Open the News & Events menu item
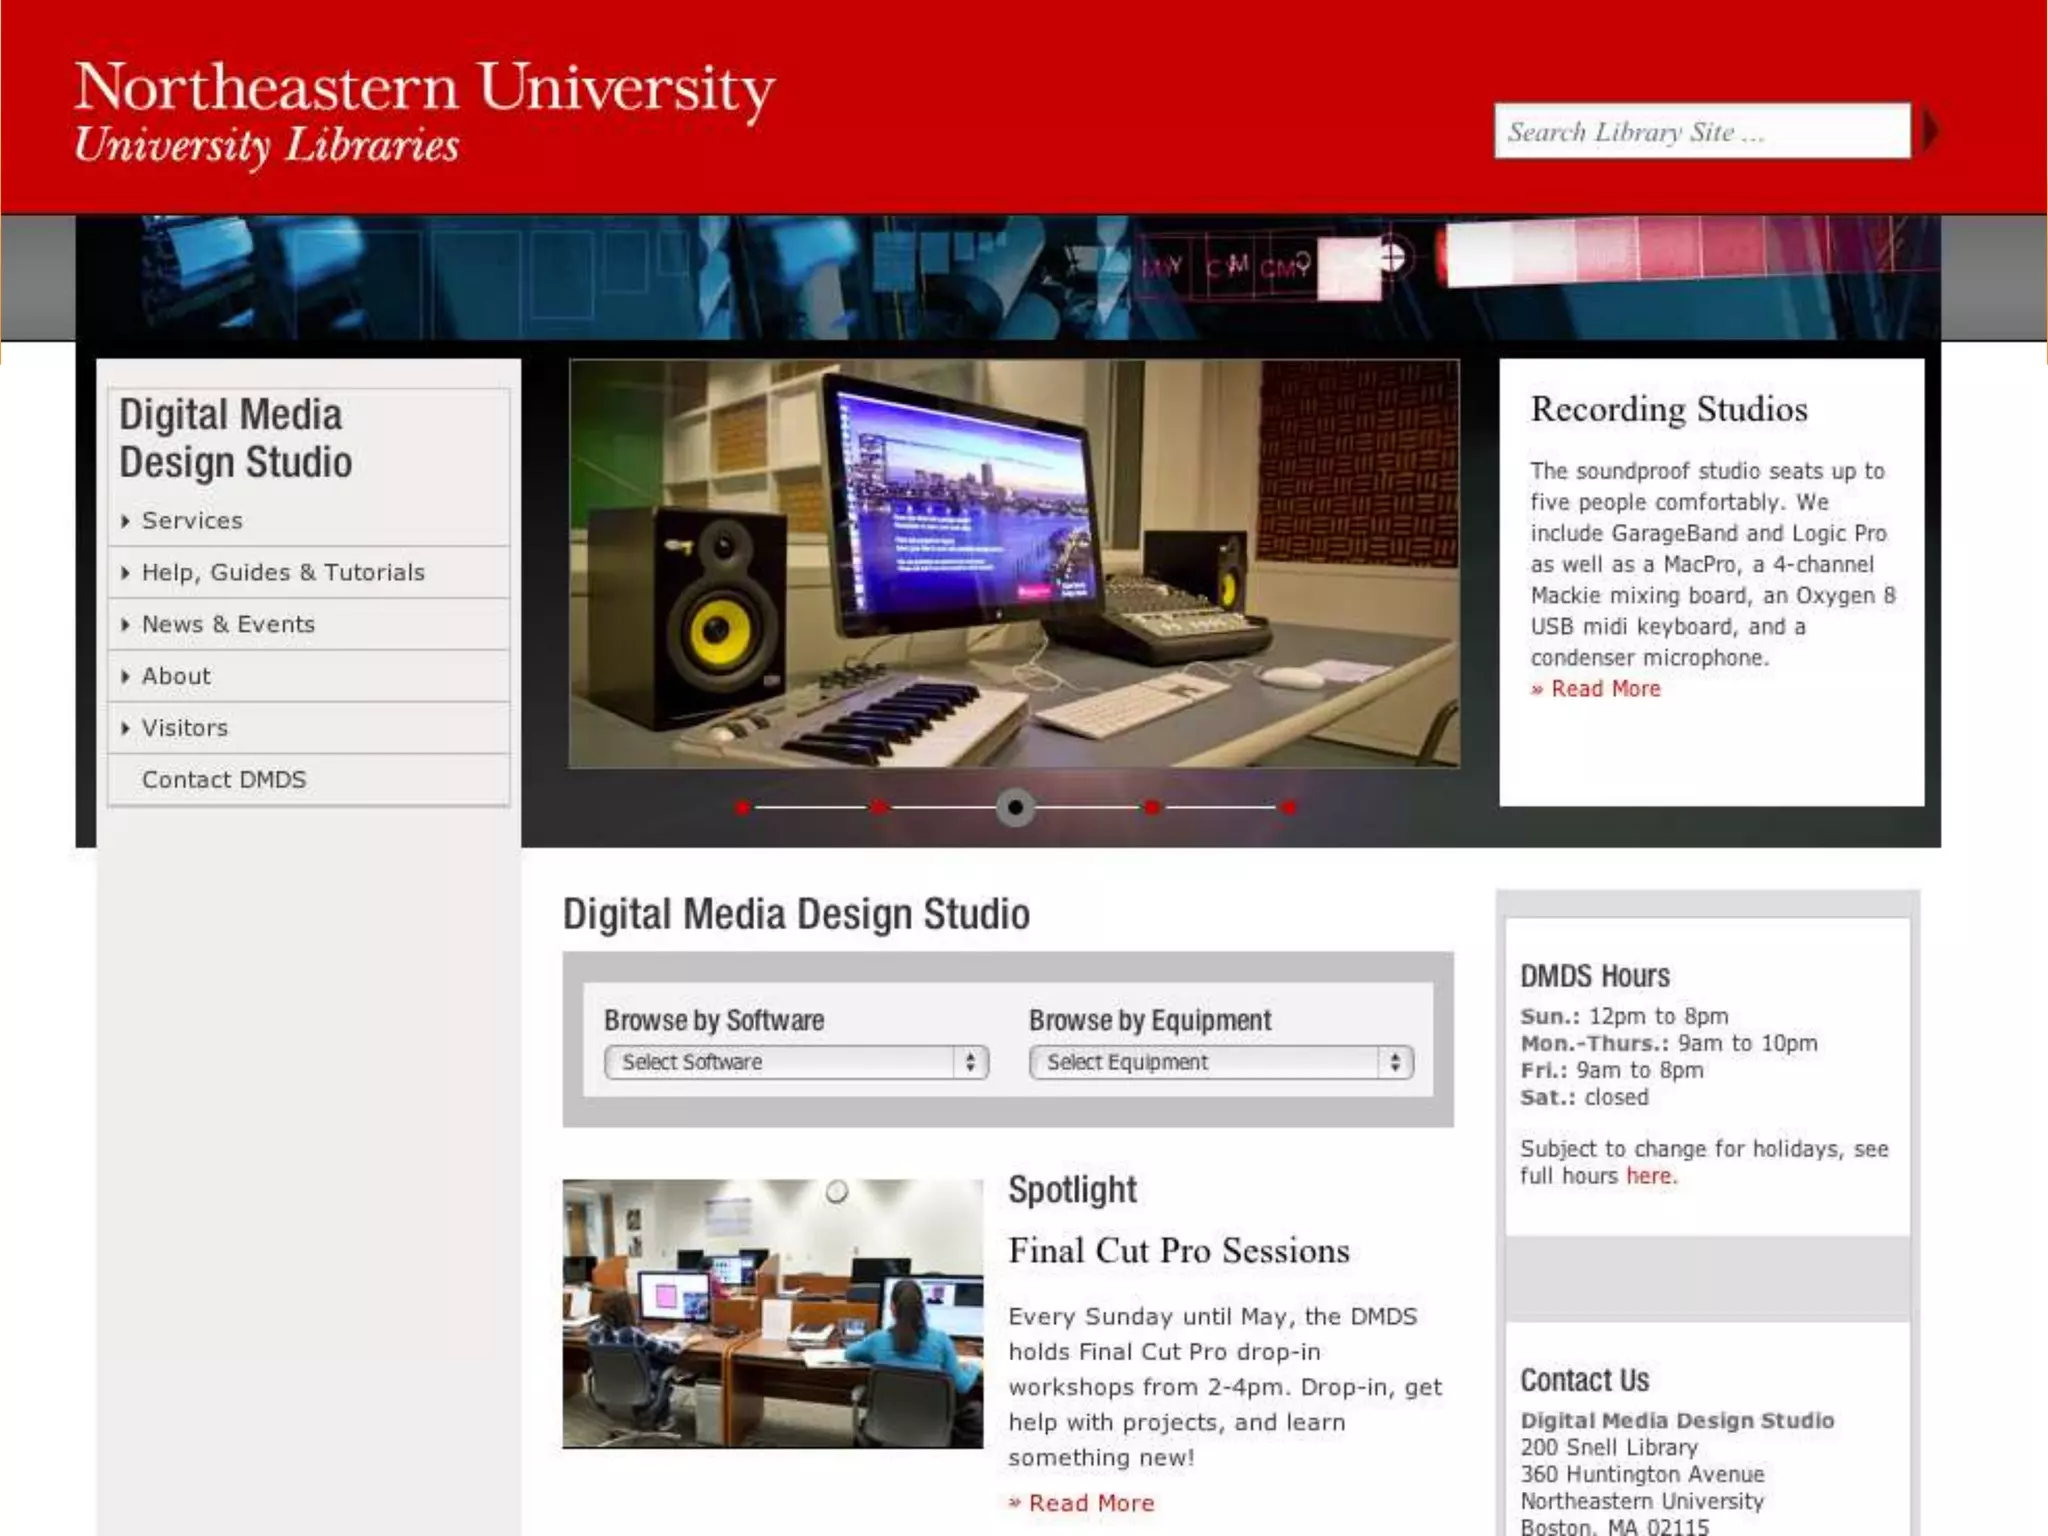This screenshot has width=2048, height=1536. [228, 625]
